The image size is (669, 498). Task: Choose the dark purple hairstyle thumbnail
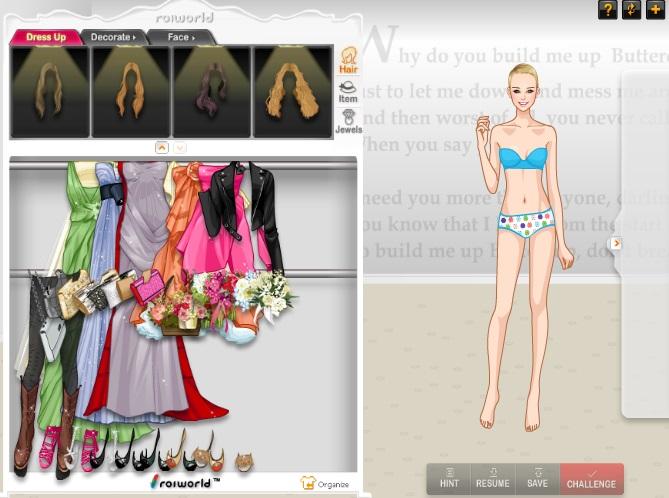[211, 92]
